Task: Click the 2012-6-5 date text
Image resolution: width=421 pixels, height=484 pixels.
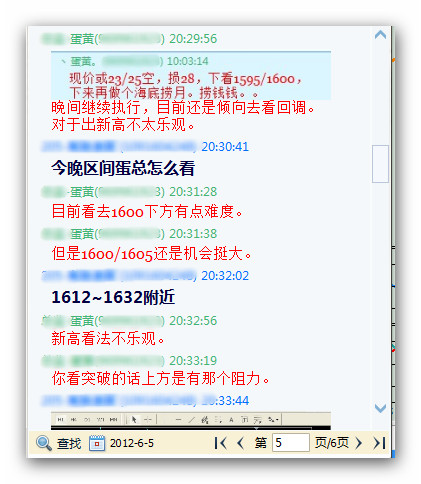Action: [132, 443]
